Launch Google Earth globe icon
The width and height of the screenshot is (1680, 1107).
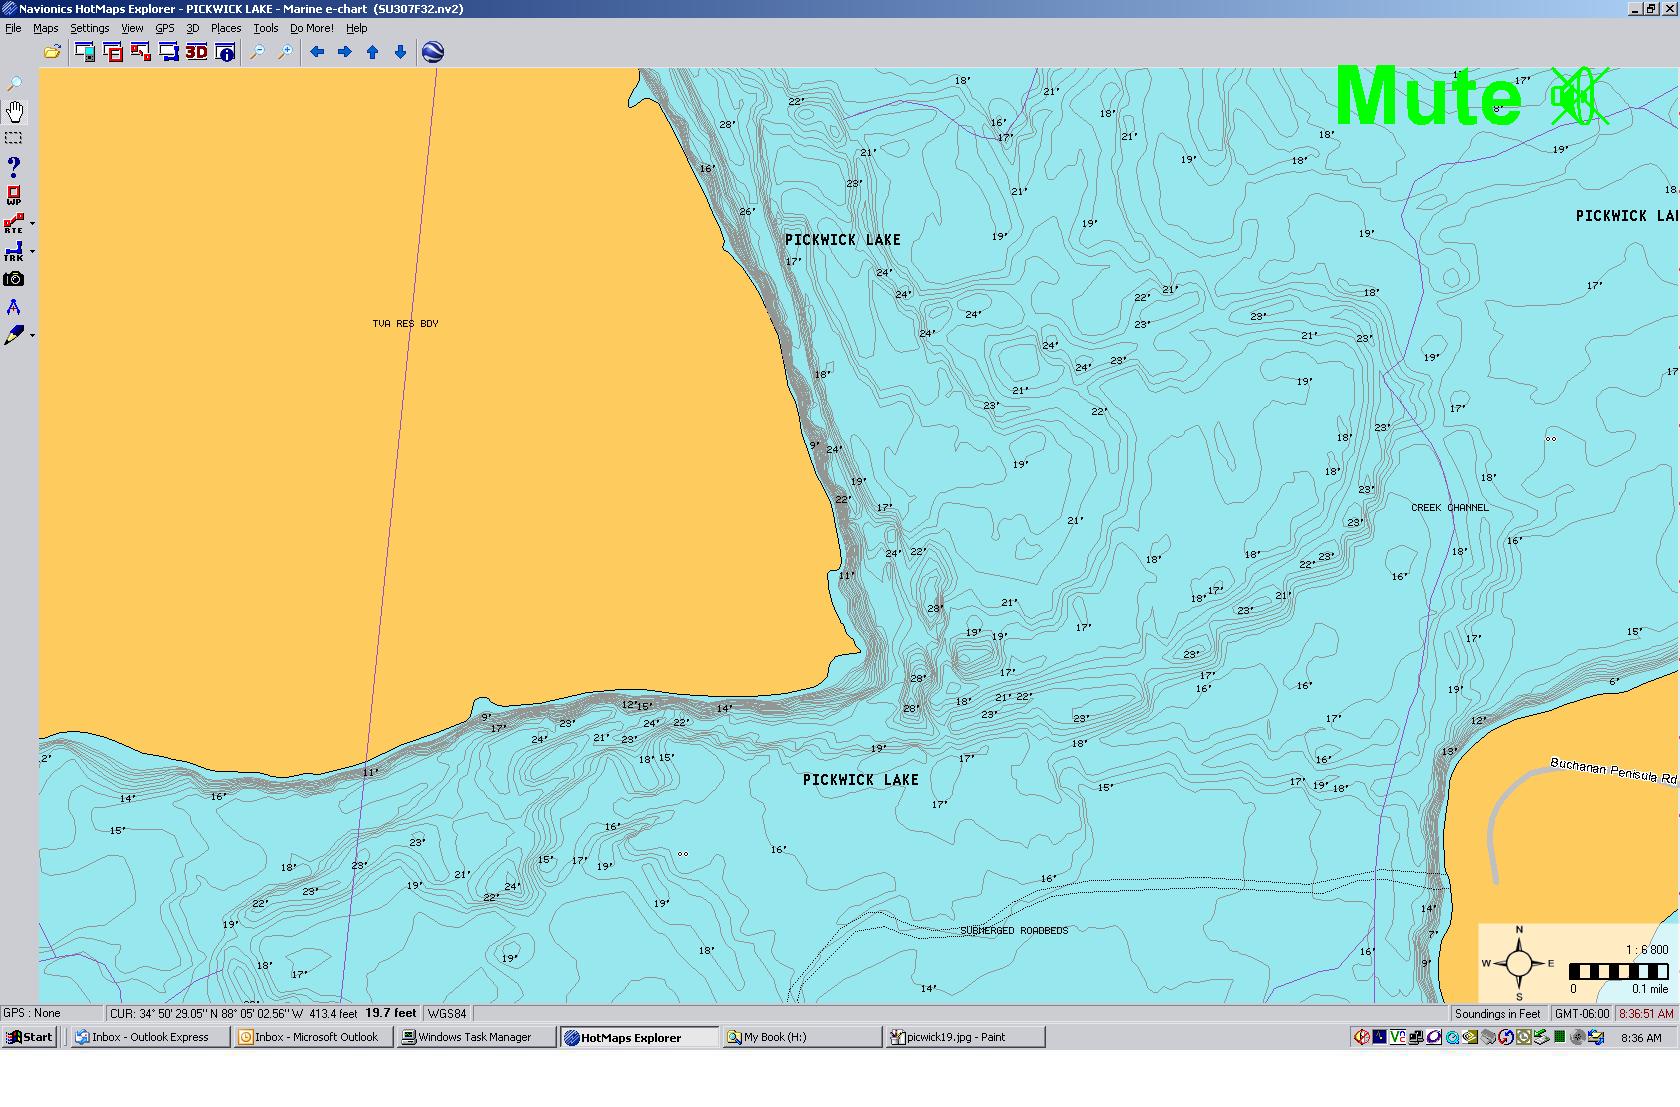pos(433,52)
